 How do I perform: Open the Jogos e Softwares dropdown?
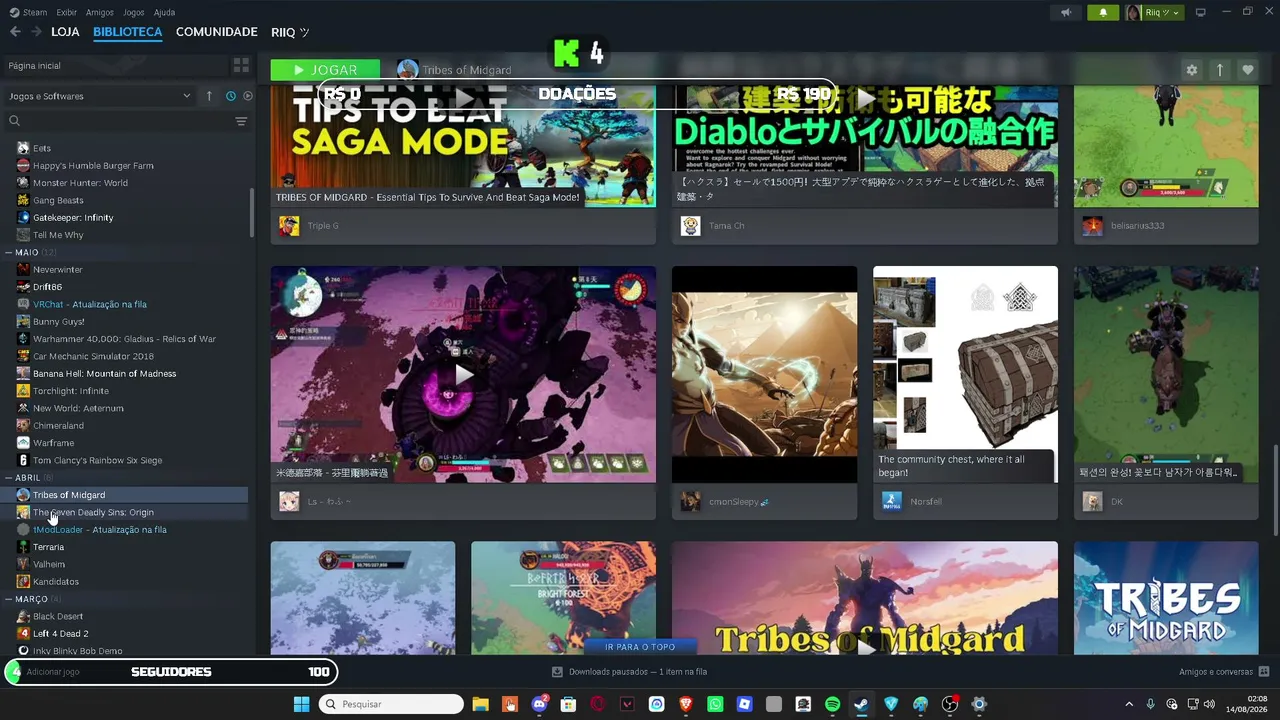tap(100, 96)
